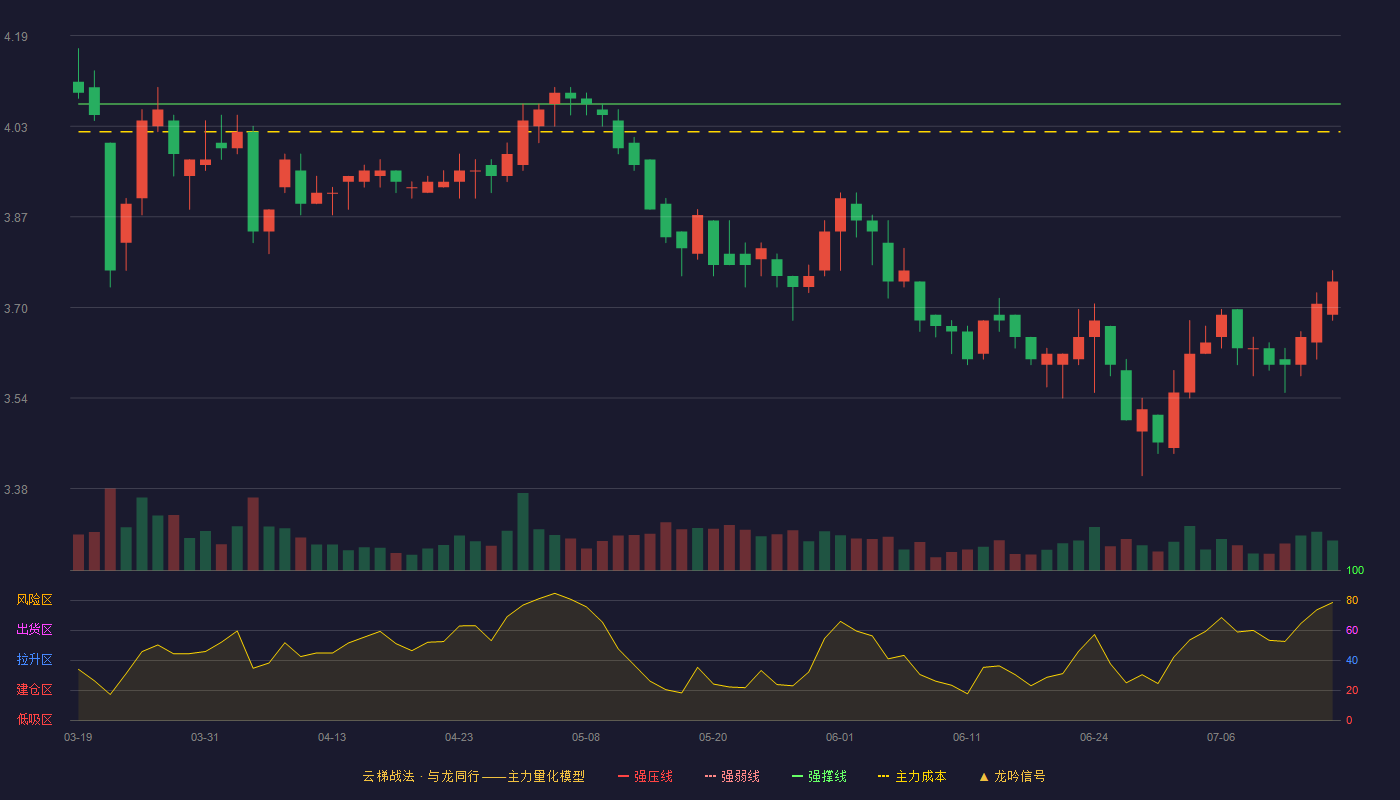Click the 拉升区 zone label
Screen dimensions: 1400x800
pyautogui.click(x=34, y=660)
